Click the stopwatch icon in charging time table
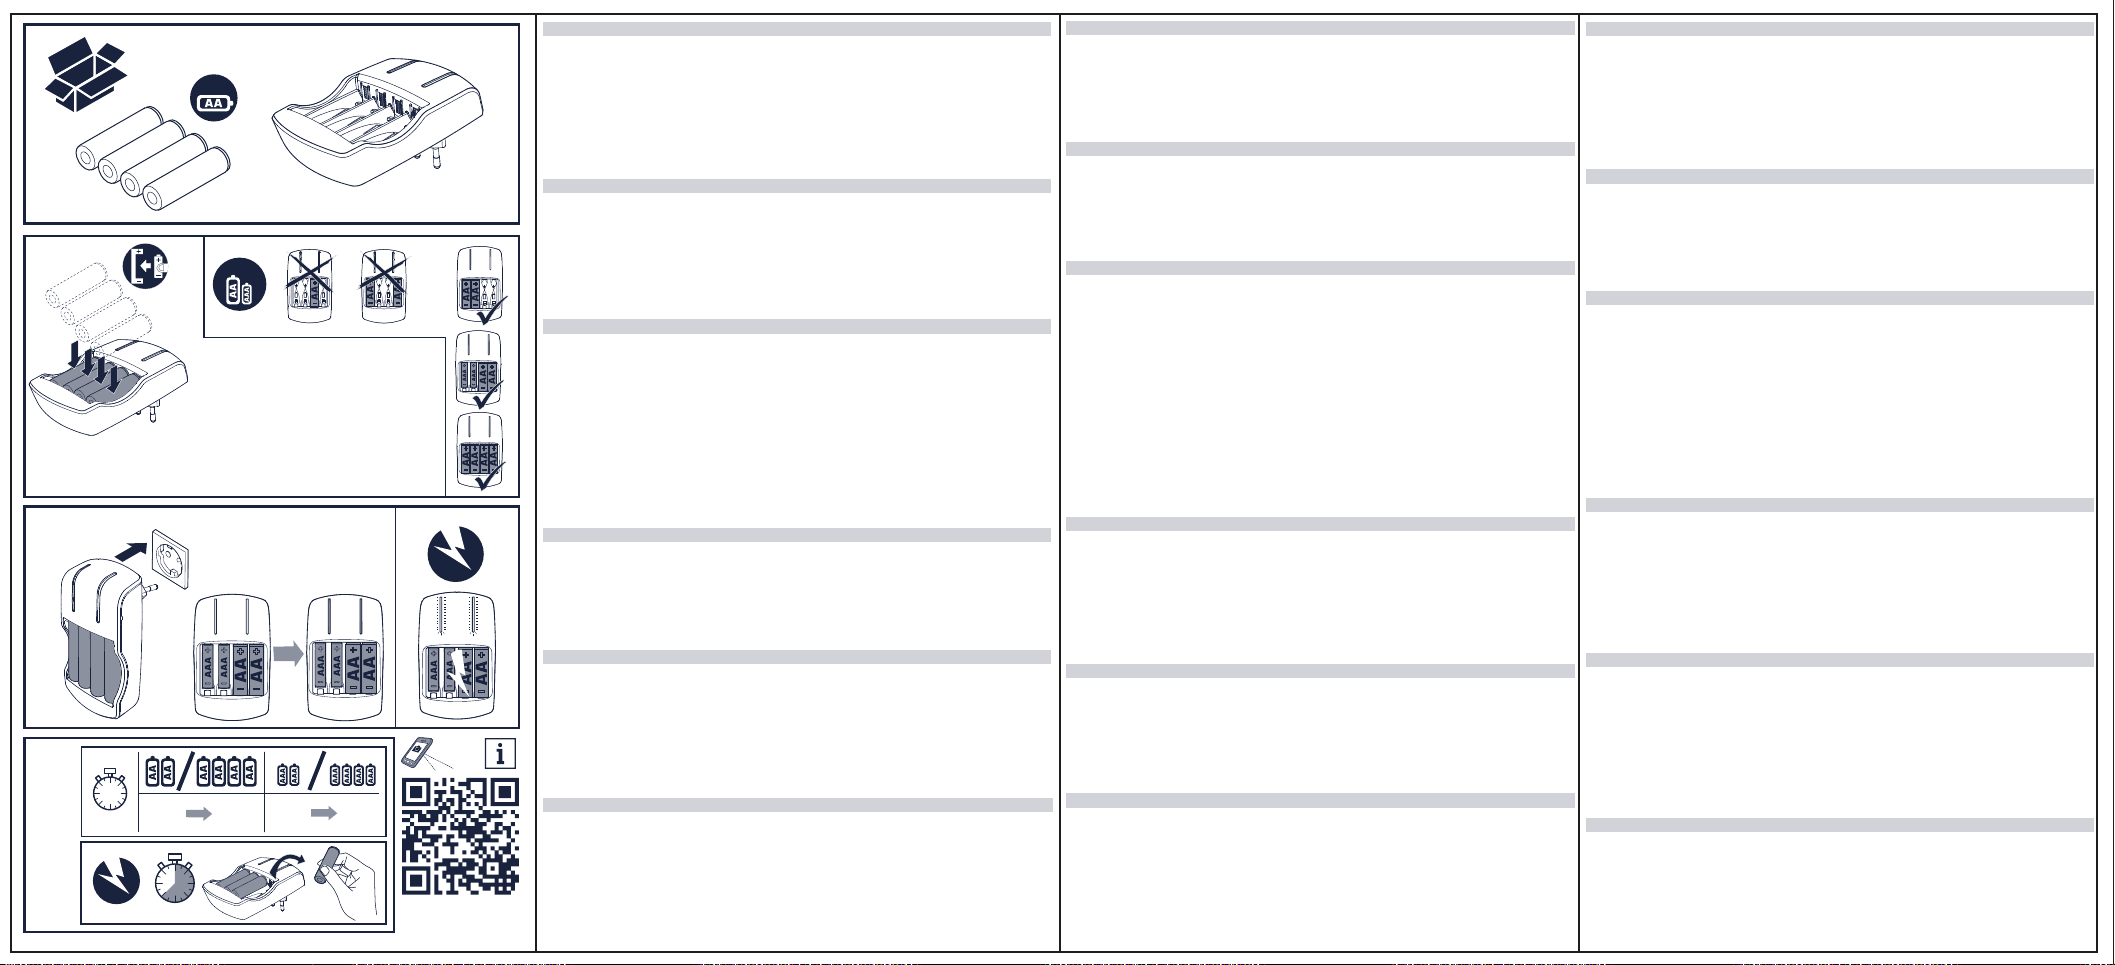Image resolution: width=2115 pixels, height=965 pixels. (110, 789)
